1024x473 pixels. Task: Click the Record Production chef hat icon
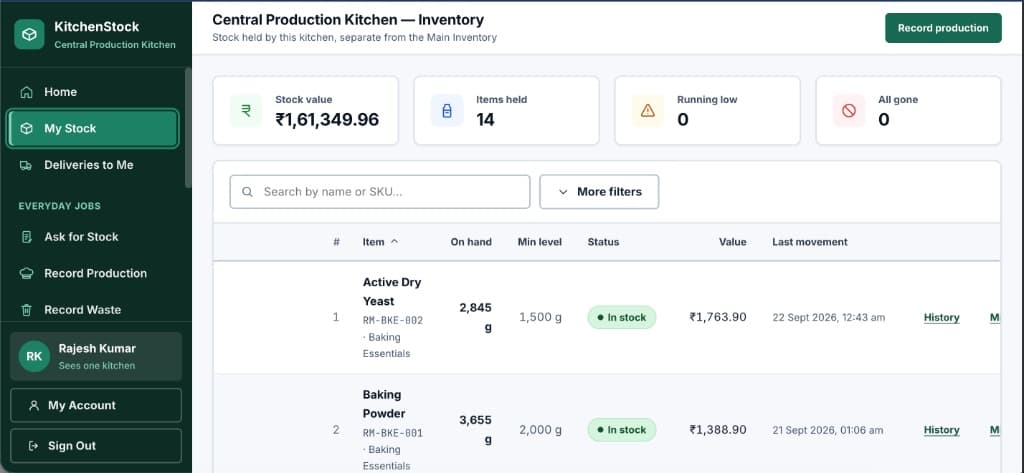[26, 274]
